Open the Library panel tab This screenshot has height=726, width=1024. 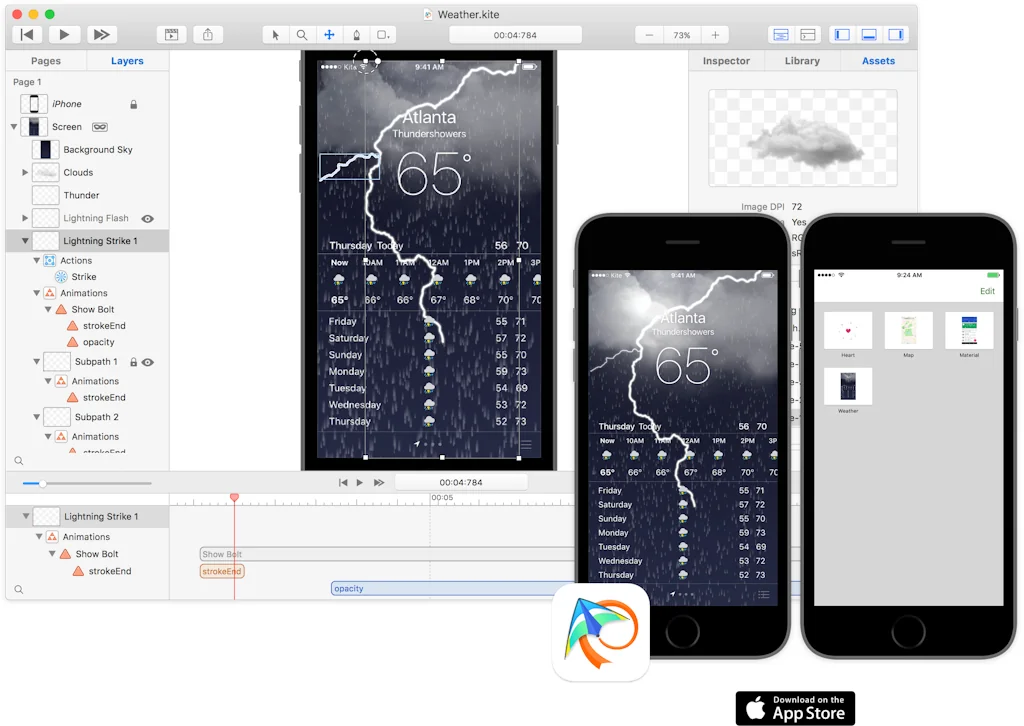click(x=802, y=60)
